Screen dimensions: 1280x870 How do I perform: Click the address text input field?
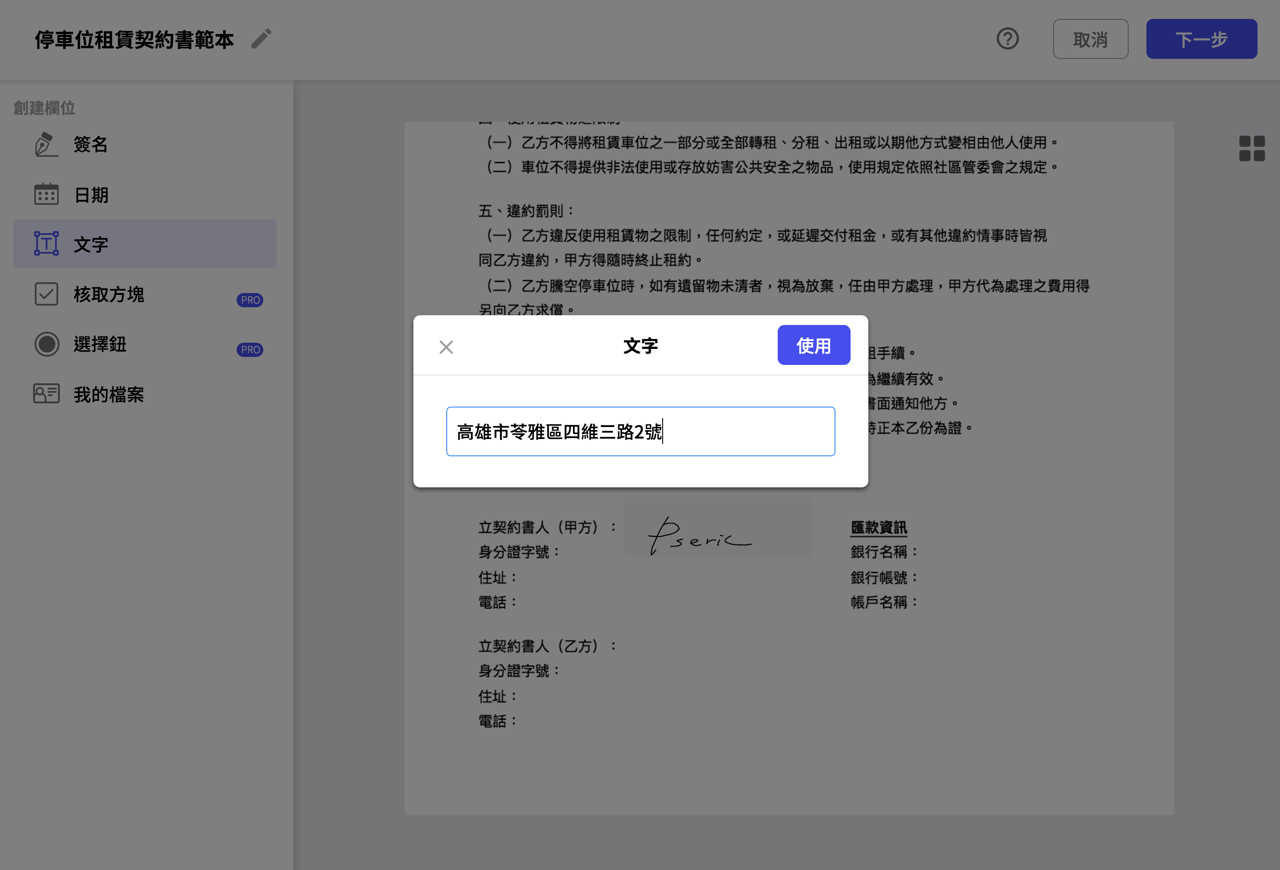click(x=640, y=431)
